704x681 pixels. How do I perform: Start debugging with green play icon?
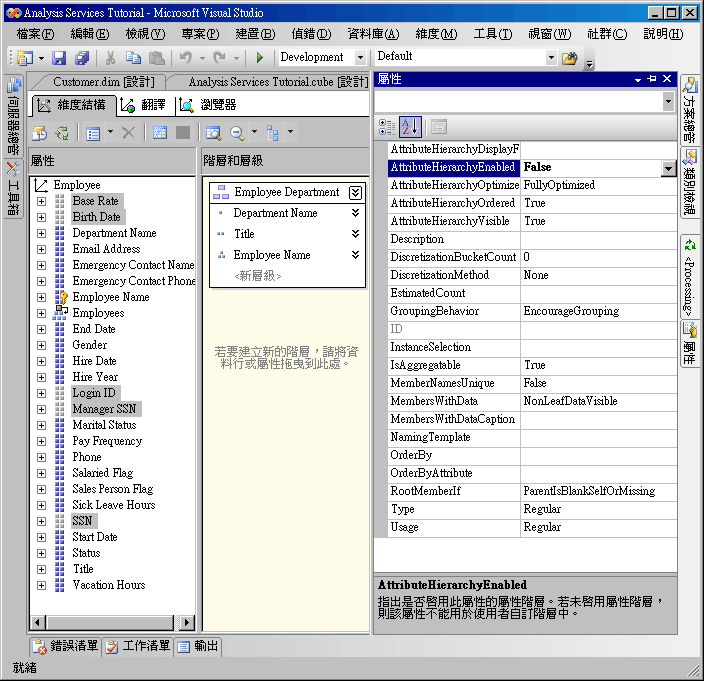coord(260,57)
